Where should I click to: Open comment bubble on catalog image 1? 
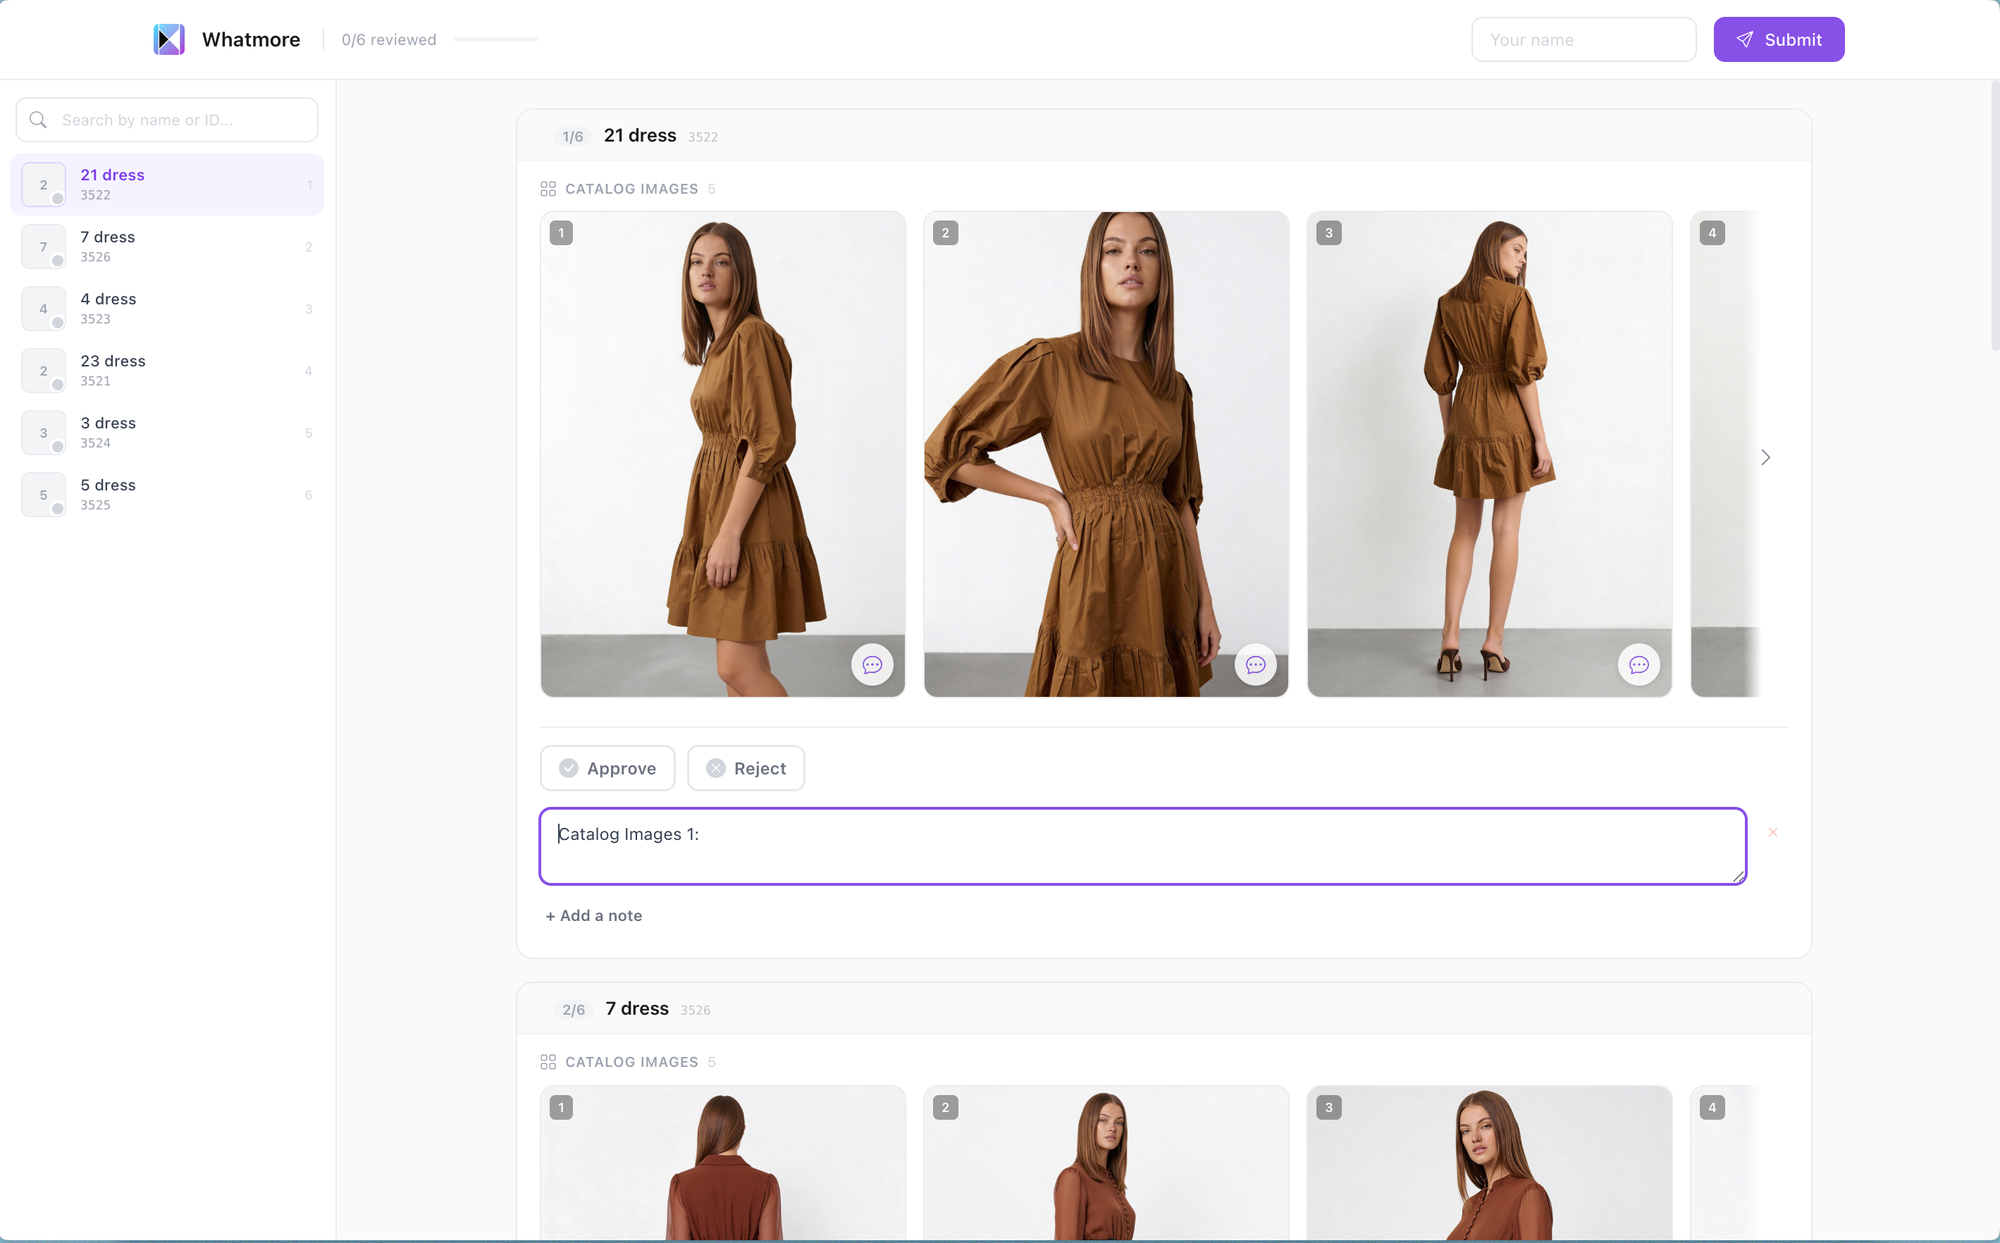872,665
